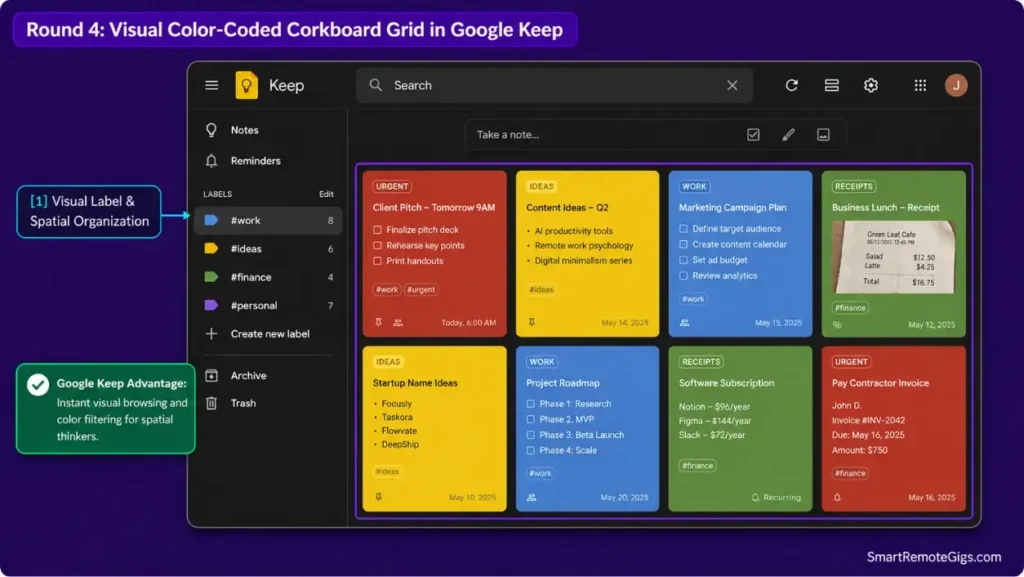Switch to list view layout icon
Screen dimensions: 1024x577
point(831,86)
